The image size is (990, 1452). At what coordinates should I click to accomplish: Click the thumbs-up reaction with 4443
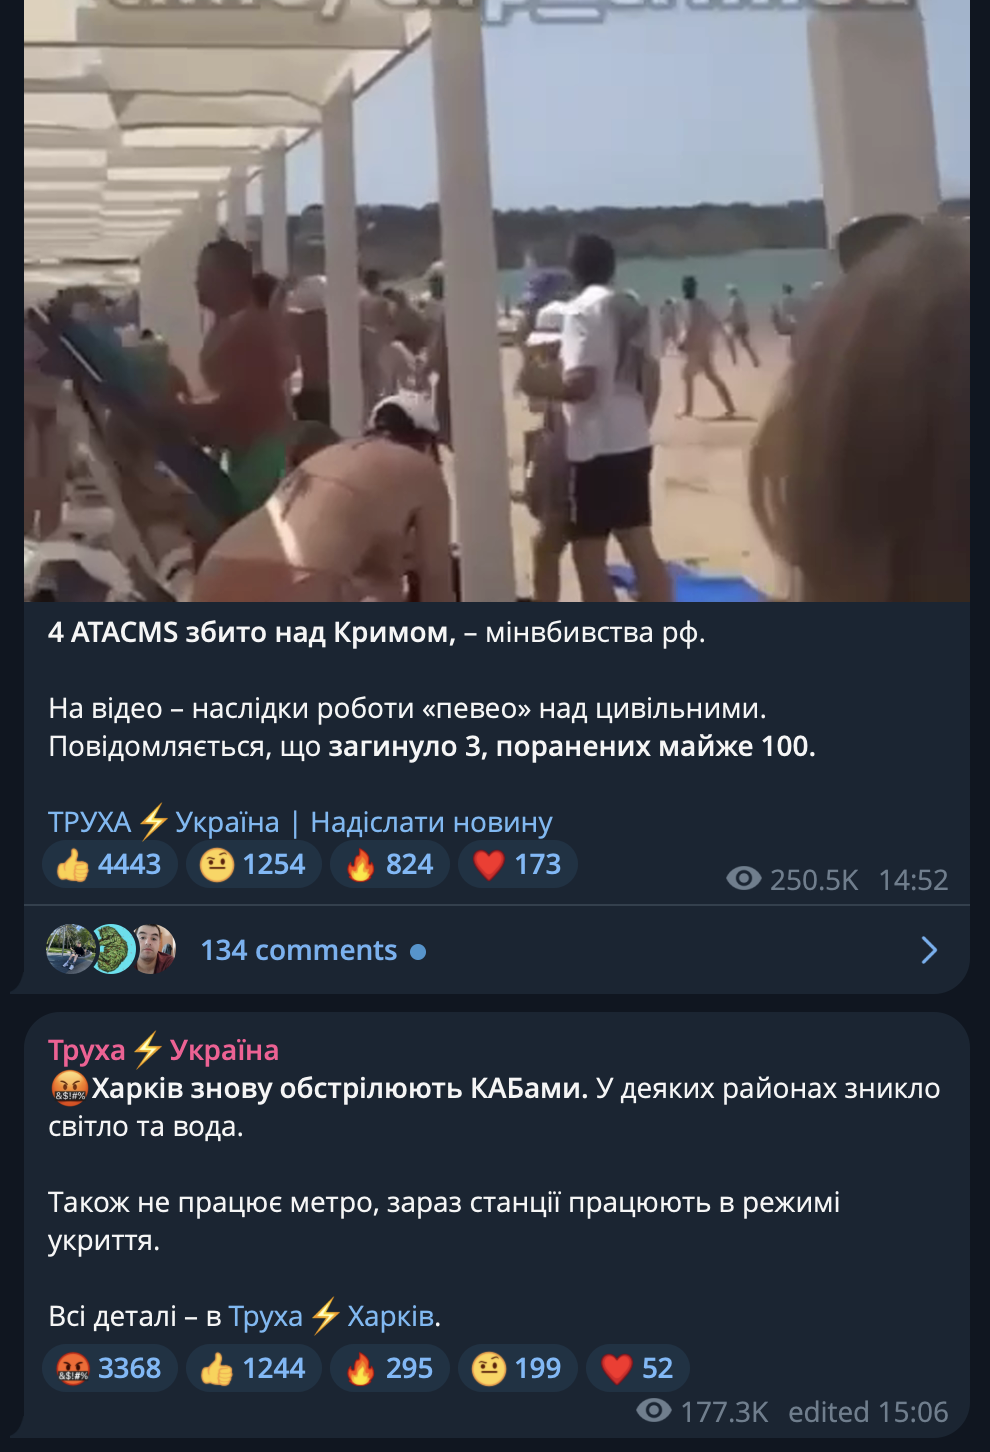tap(110, 865)
